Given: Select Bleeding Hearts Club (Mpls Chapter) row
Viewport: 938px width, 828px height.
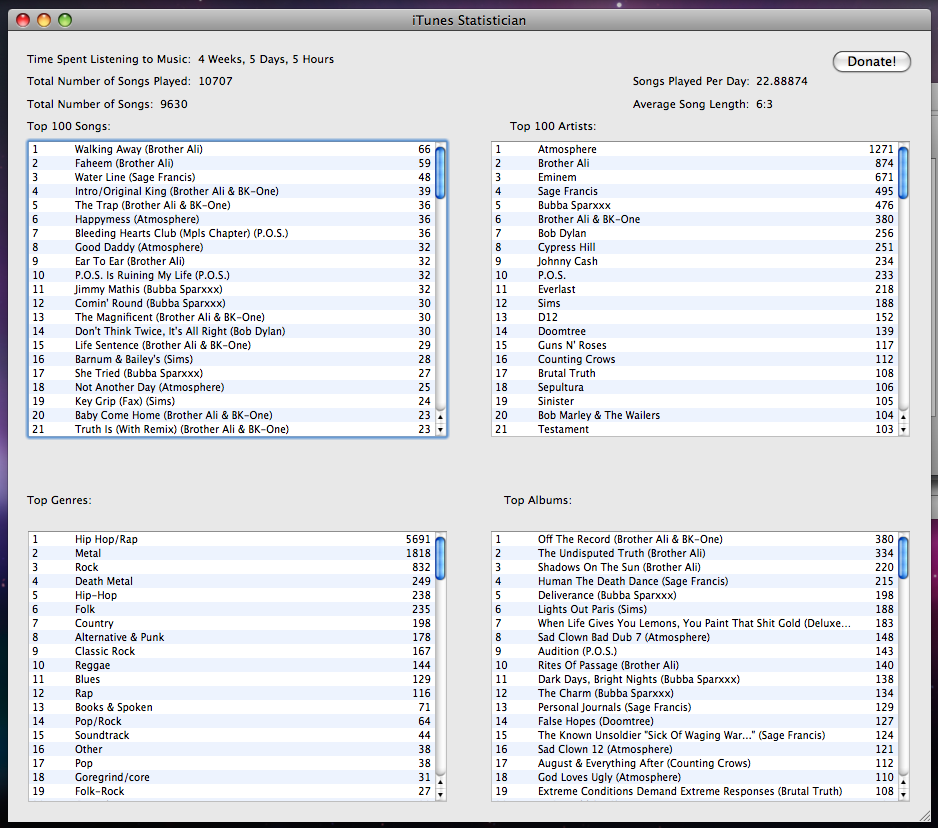Looking at the screenshot, I should click(232, 233).
